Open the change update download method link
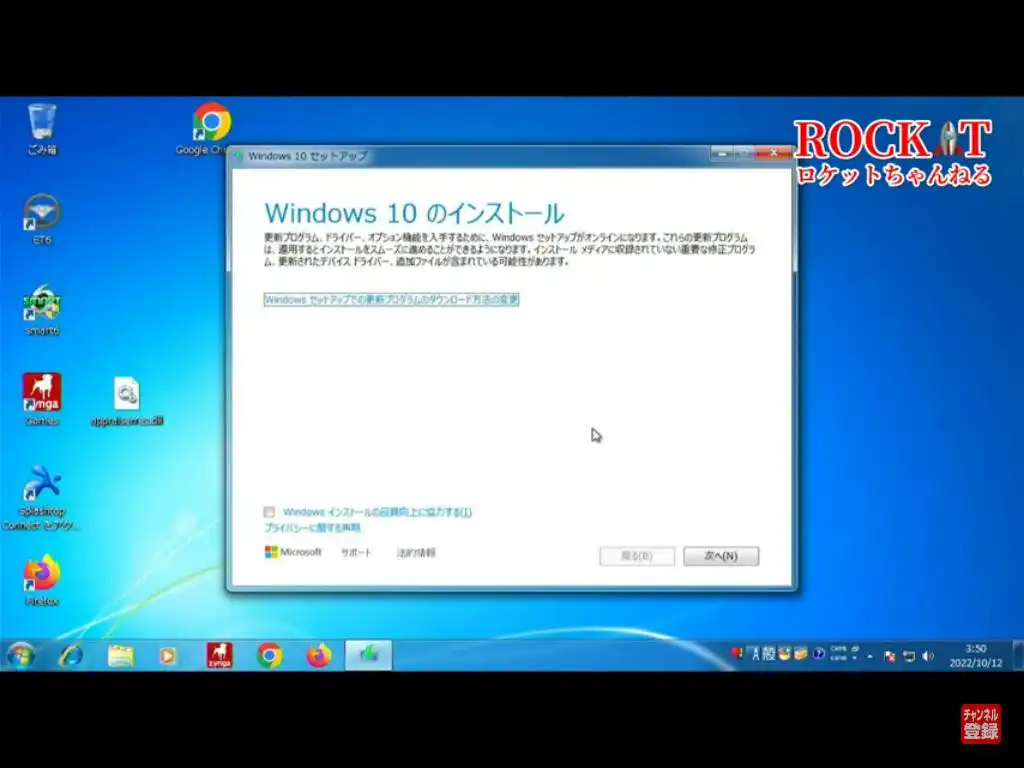The width and height of the screenshot is (1024, 768). pos(391,300)
